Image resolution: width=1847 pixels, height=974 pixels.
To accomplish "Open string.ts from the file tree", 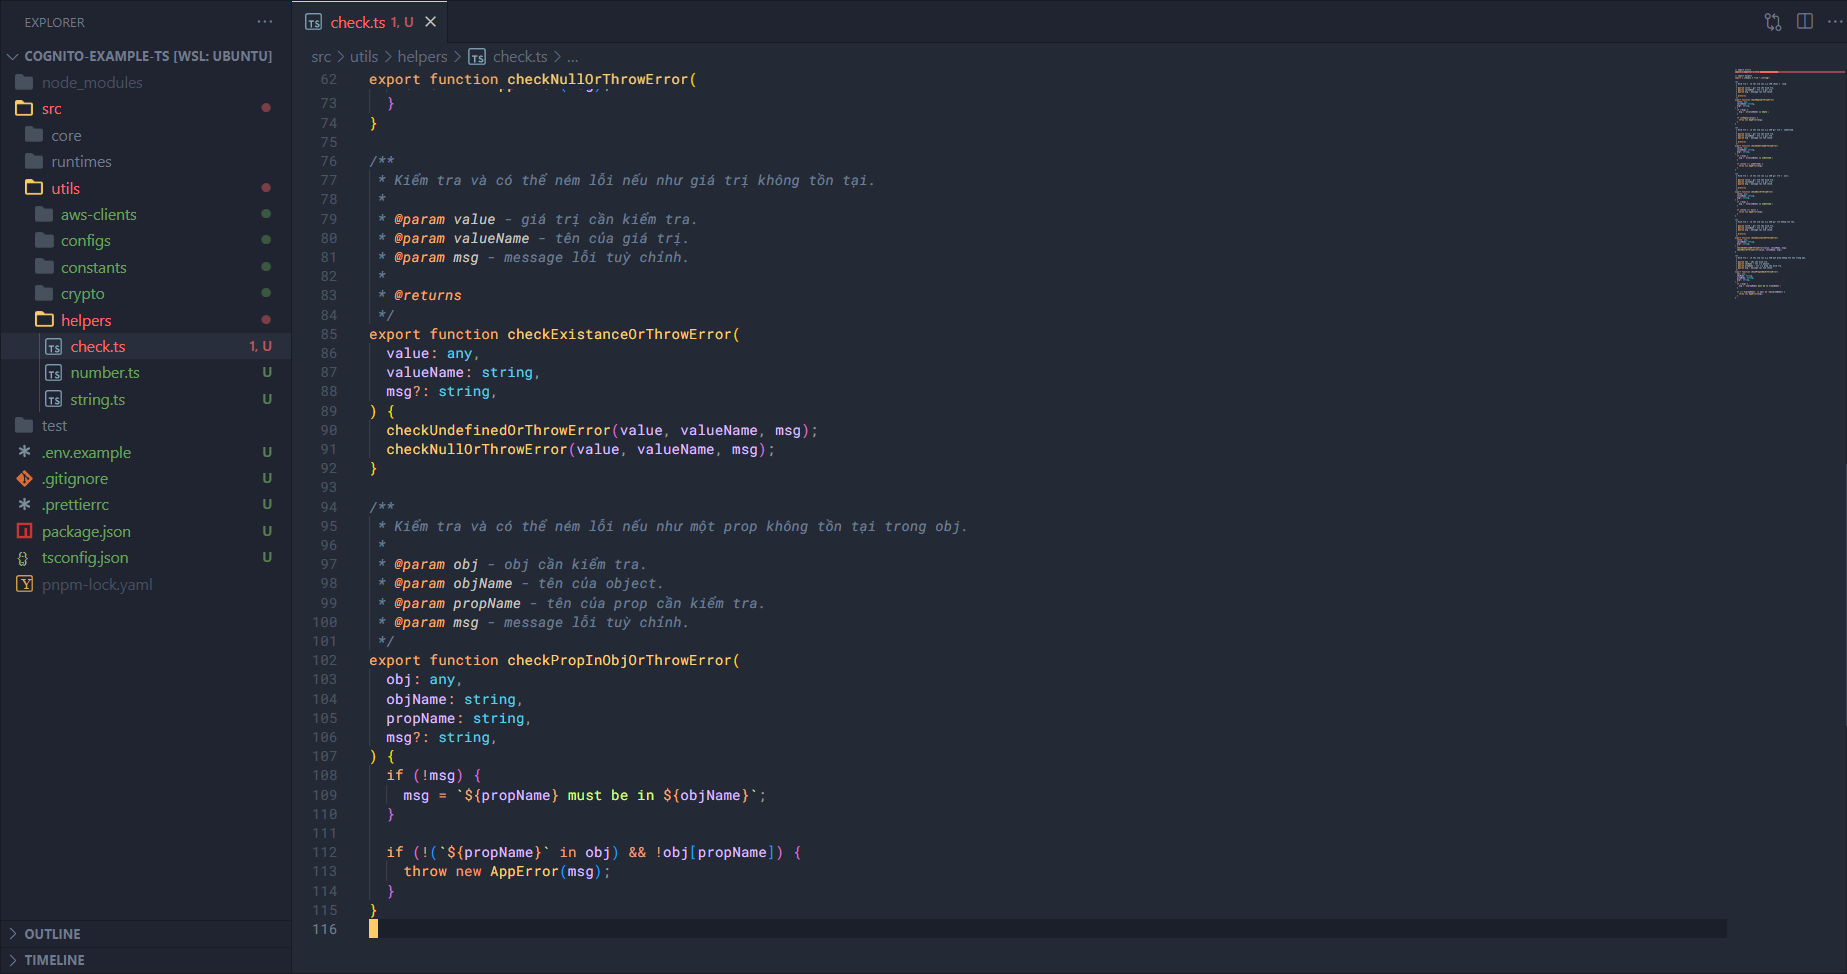I will [98, 399].
